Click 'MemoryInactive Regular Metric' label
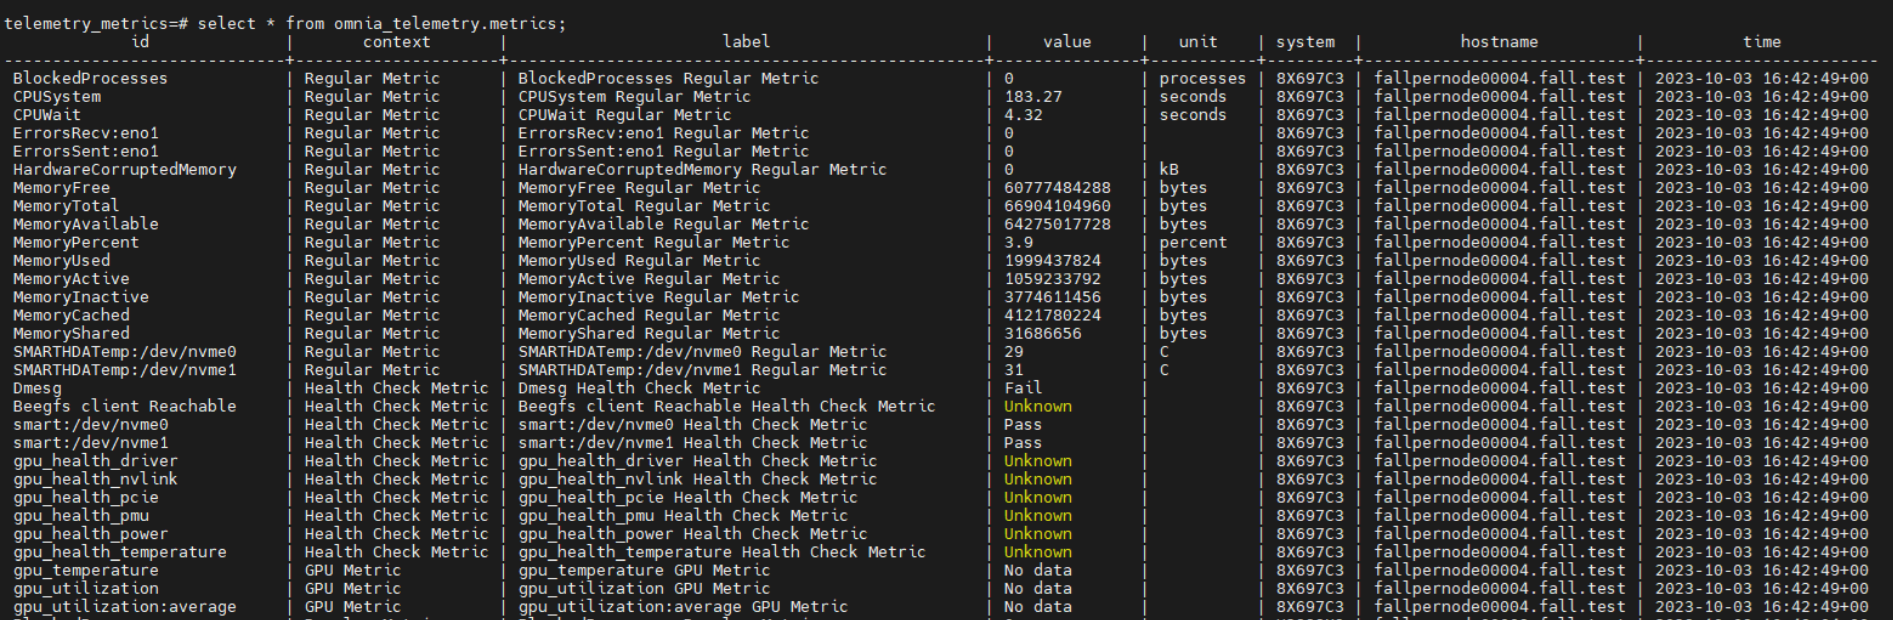The image size is (1893, 620). pos(658,297)
